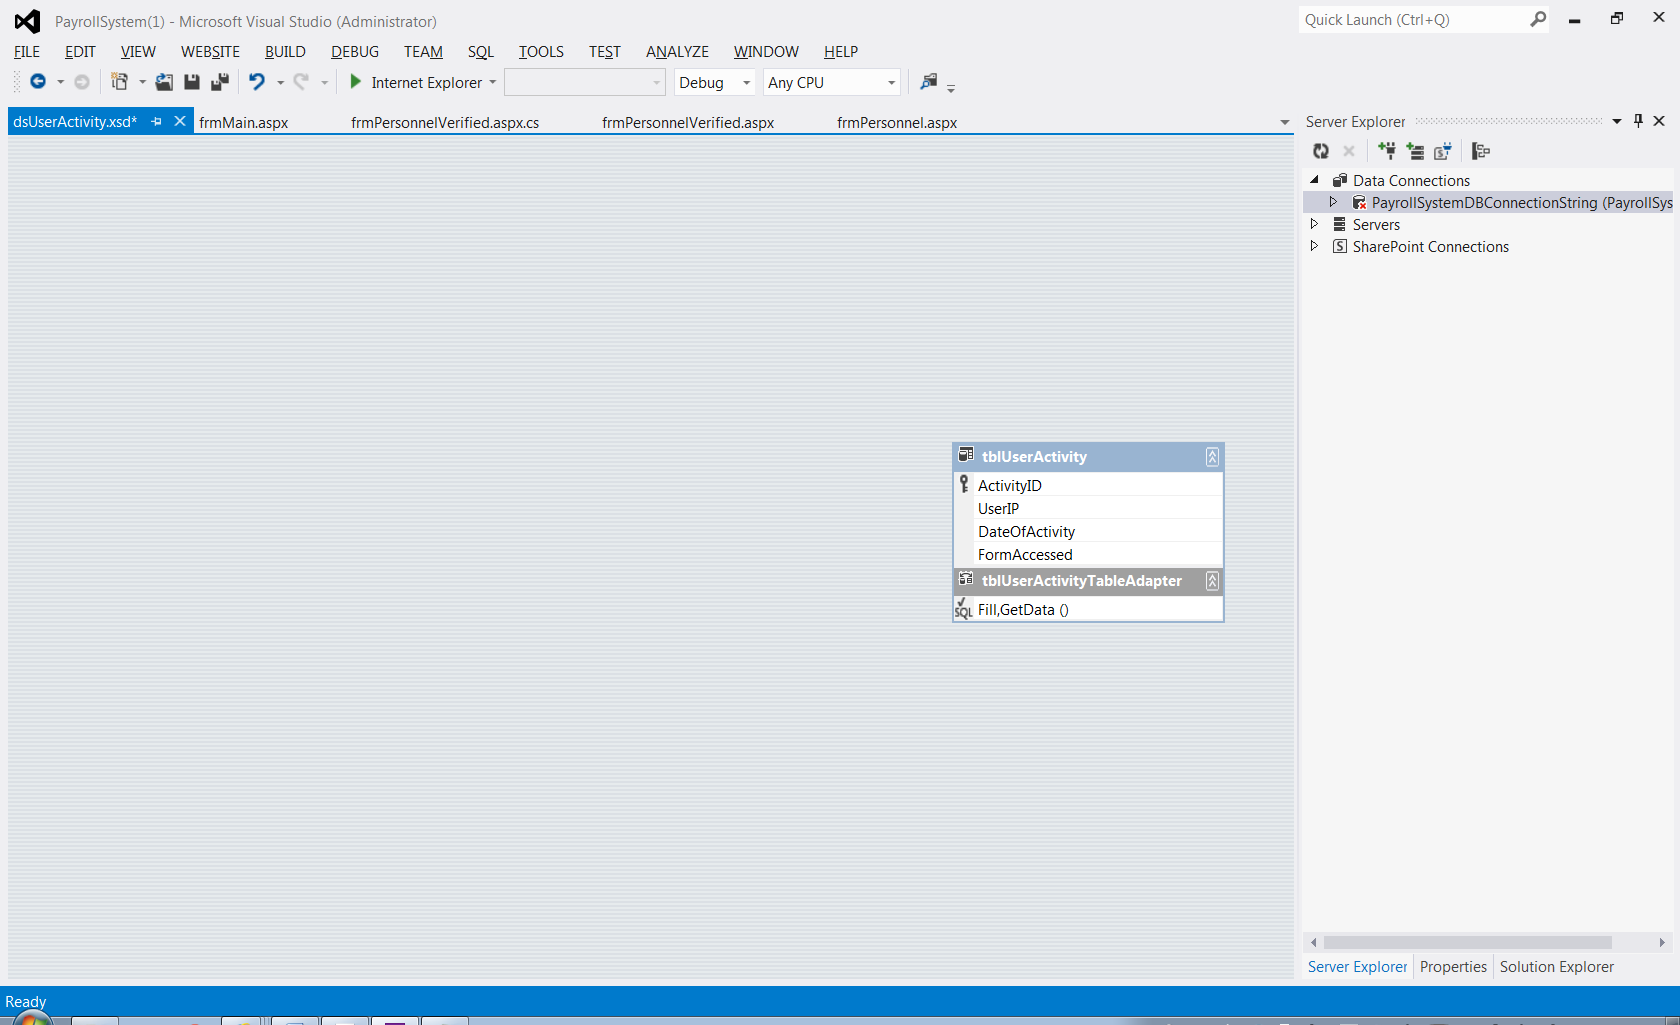
Task: Click the SQL query icon beside Fill,GetData
Action: tap(963, 609)
